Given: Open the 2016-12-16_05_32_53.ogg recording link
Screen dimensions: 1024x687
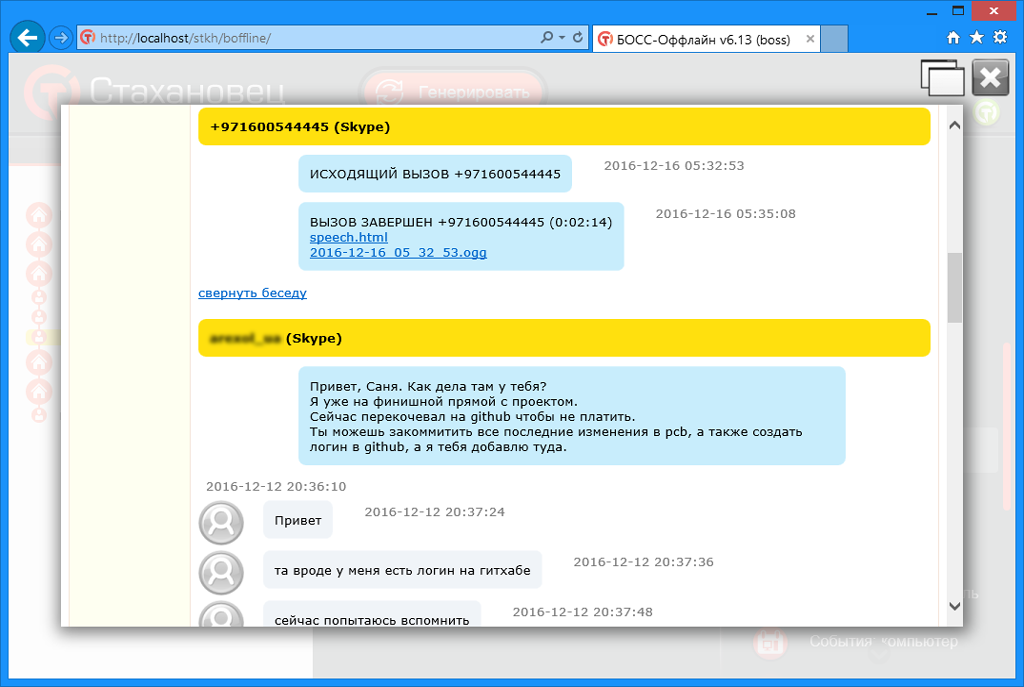Looking at the screenshot, I should pyautogui.click(x=398, y=252).
